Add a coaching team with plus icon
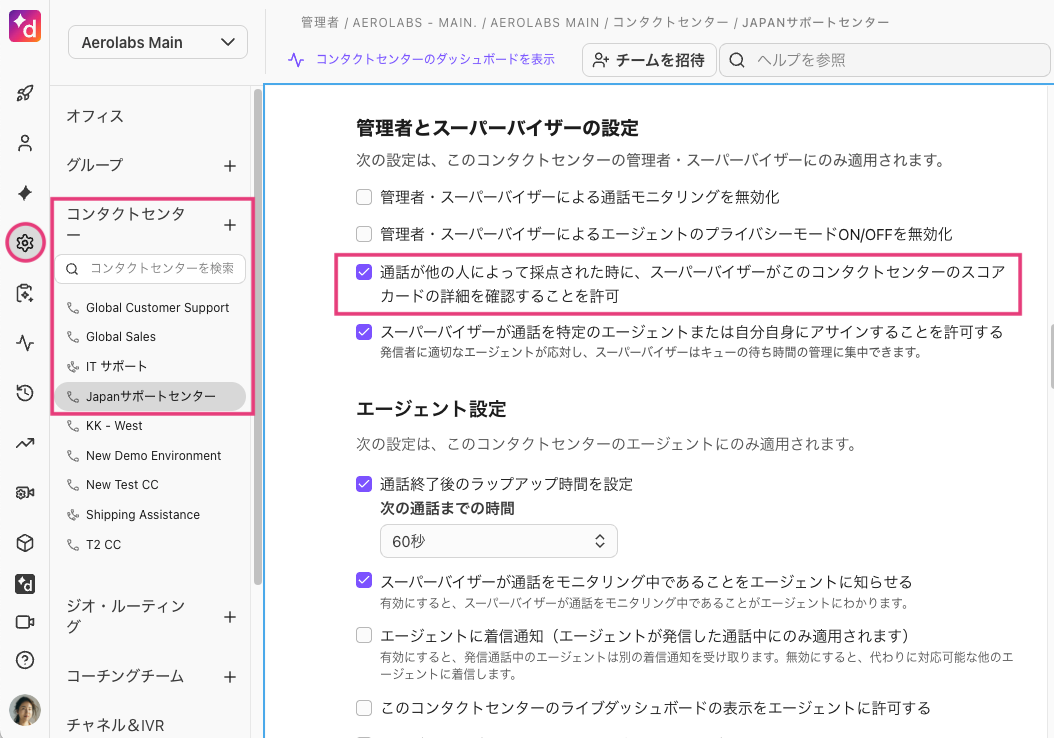 coord(230,677)
